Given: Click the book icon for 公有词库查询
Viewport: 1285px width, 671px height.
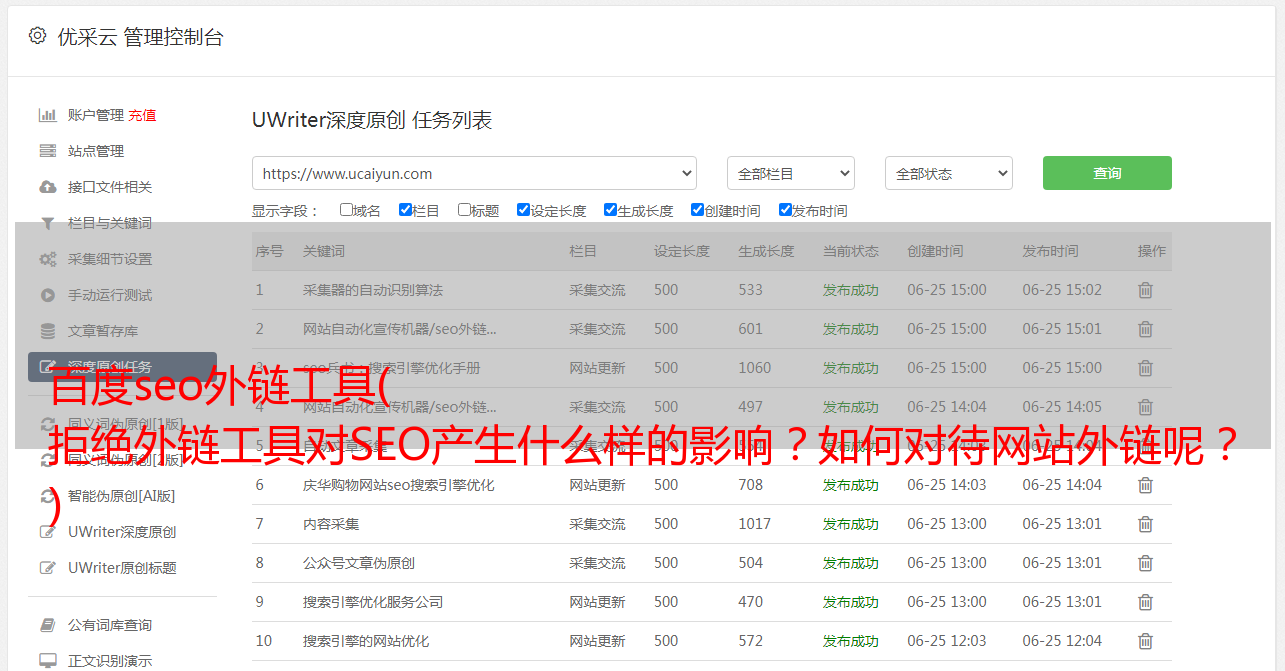Looking at the screenshot, I should [47, 625].
